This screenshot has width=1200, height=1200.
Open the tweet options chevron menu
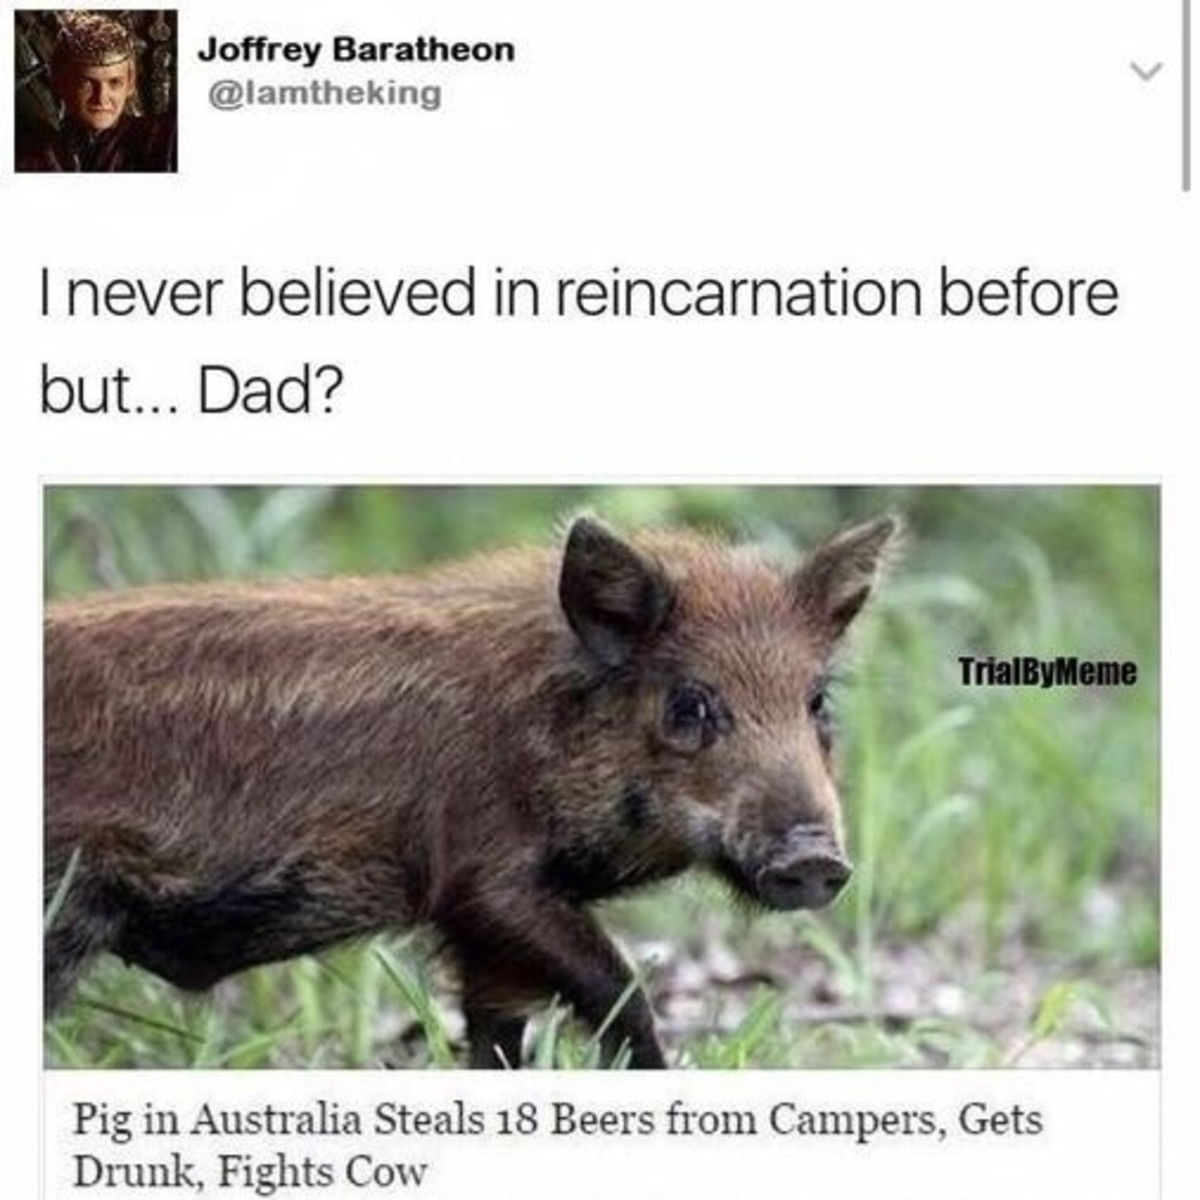click(1147, 71)
